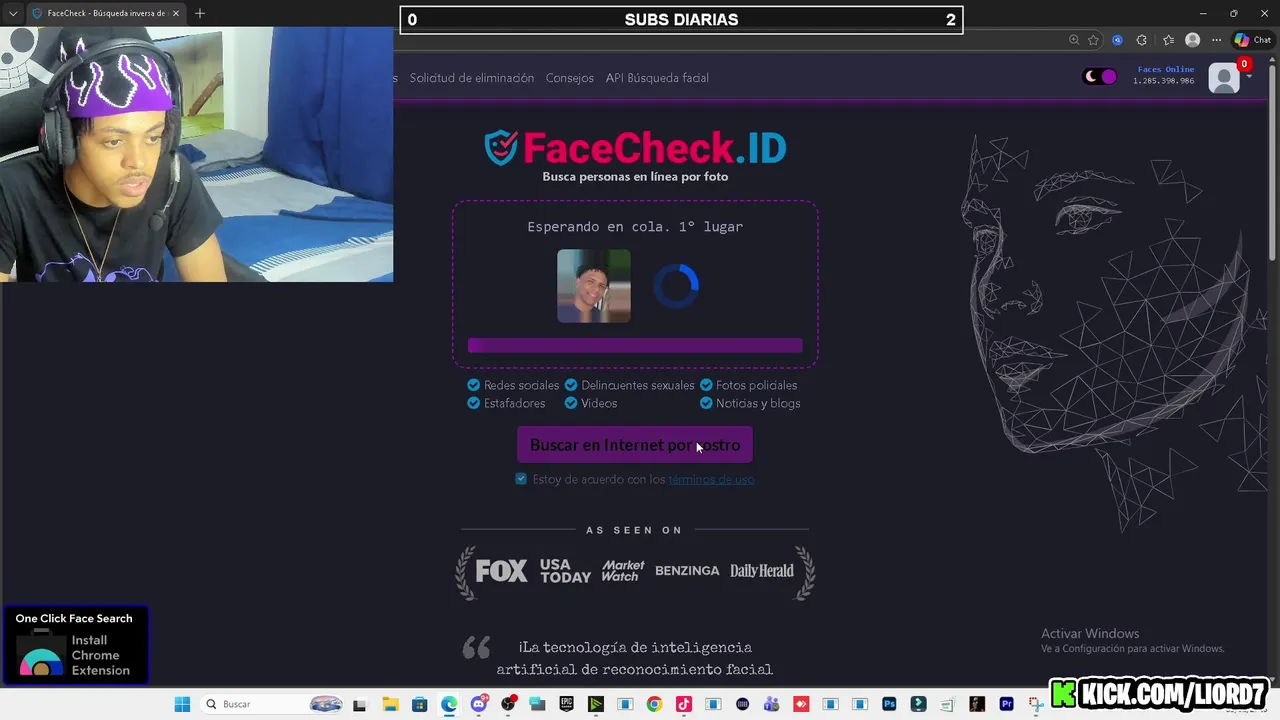The height and width of the screenshot is (720, 1280).
Task: Toggle the Redes sociales check
Action: (474, 385)
